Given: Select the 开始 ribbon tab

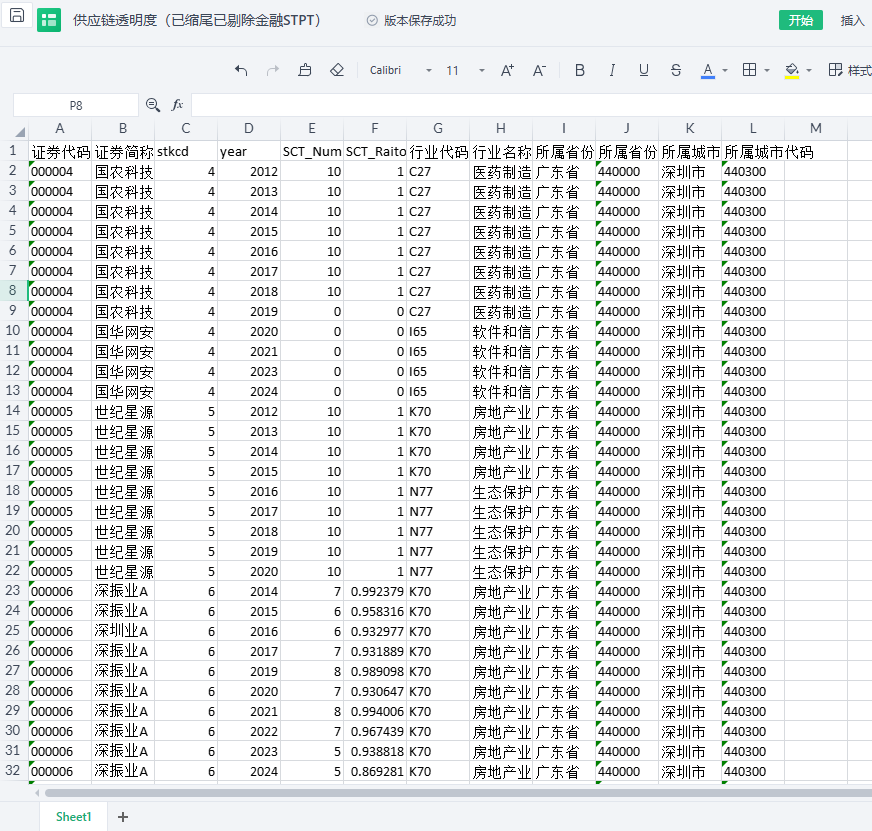Looking at the screenshot, I should [x=800, y=21].
